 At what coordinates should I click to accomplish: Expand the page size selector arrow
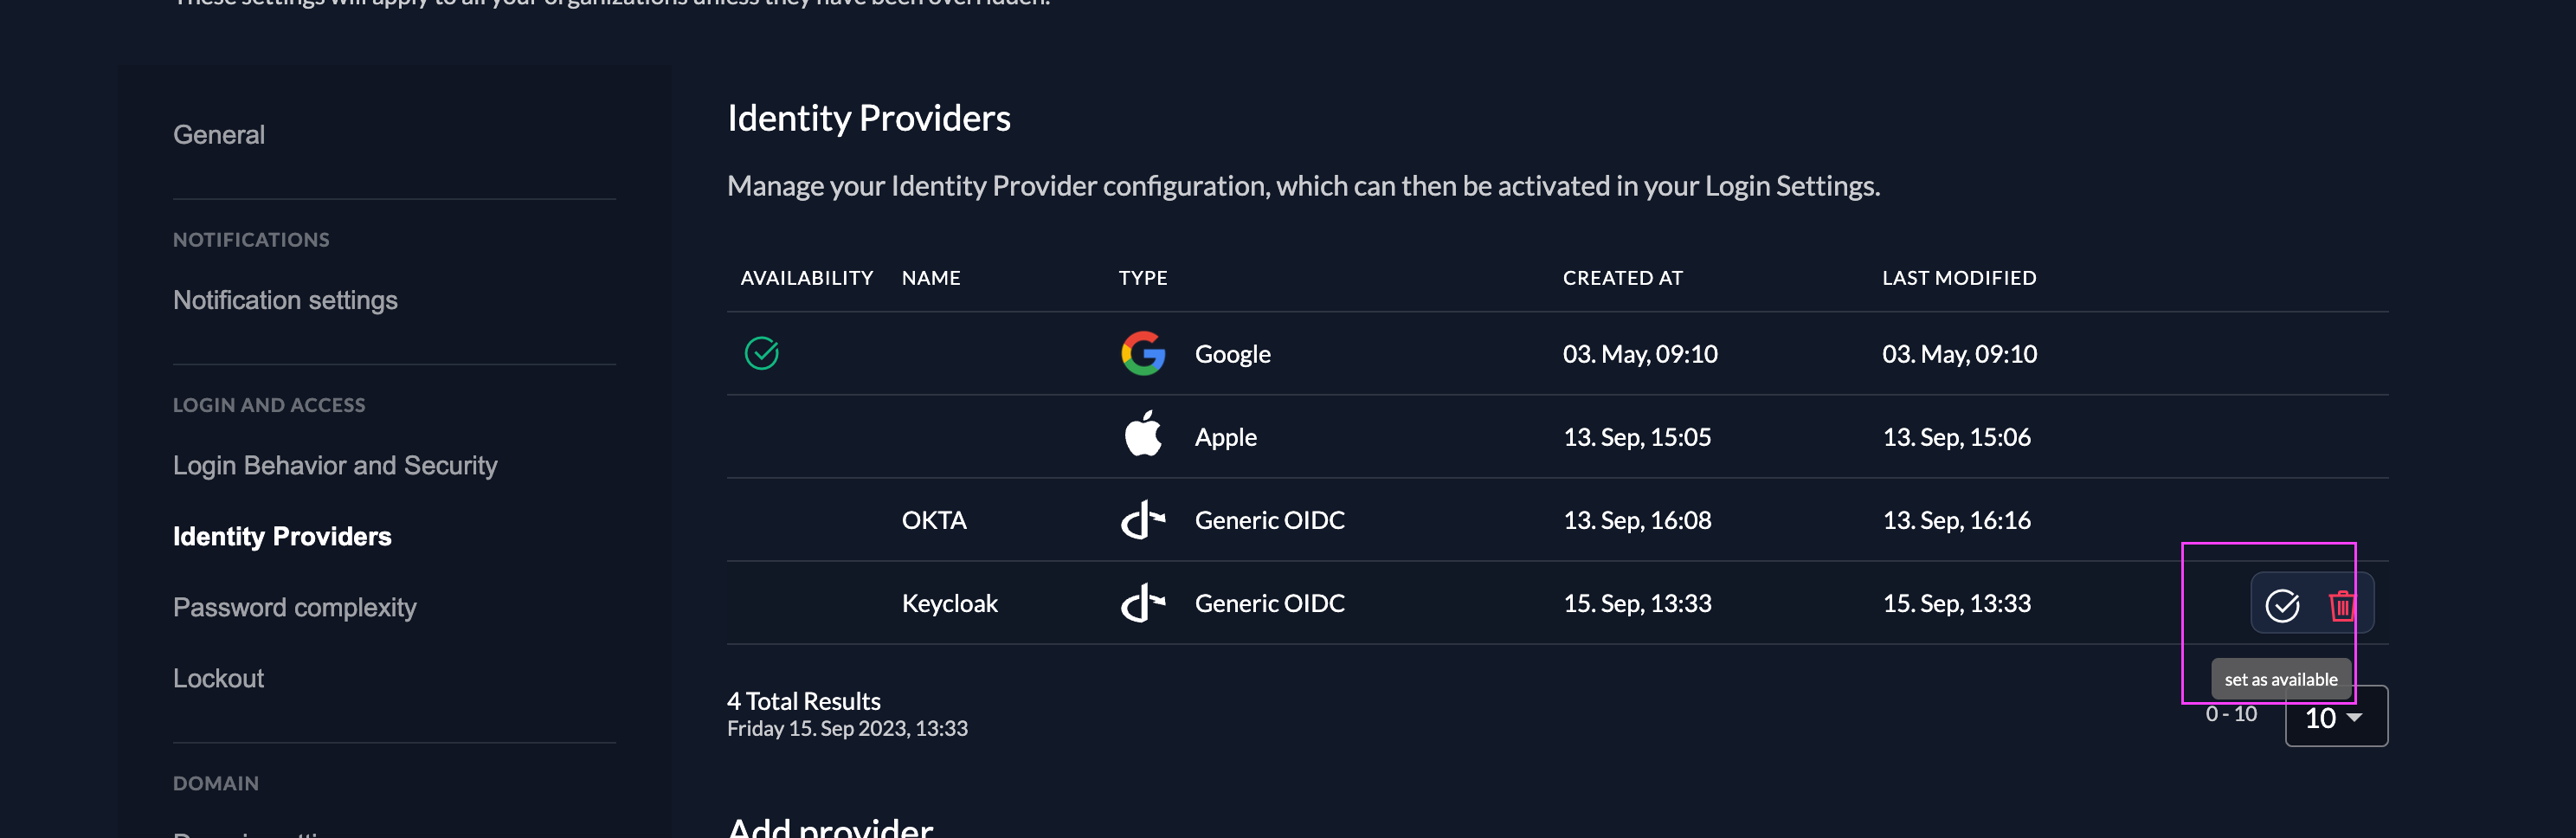click(x=2356, y=717)
